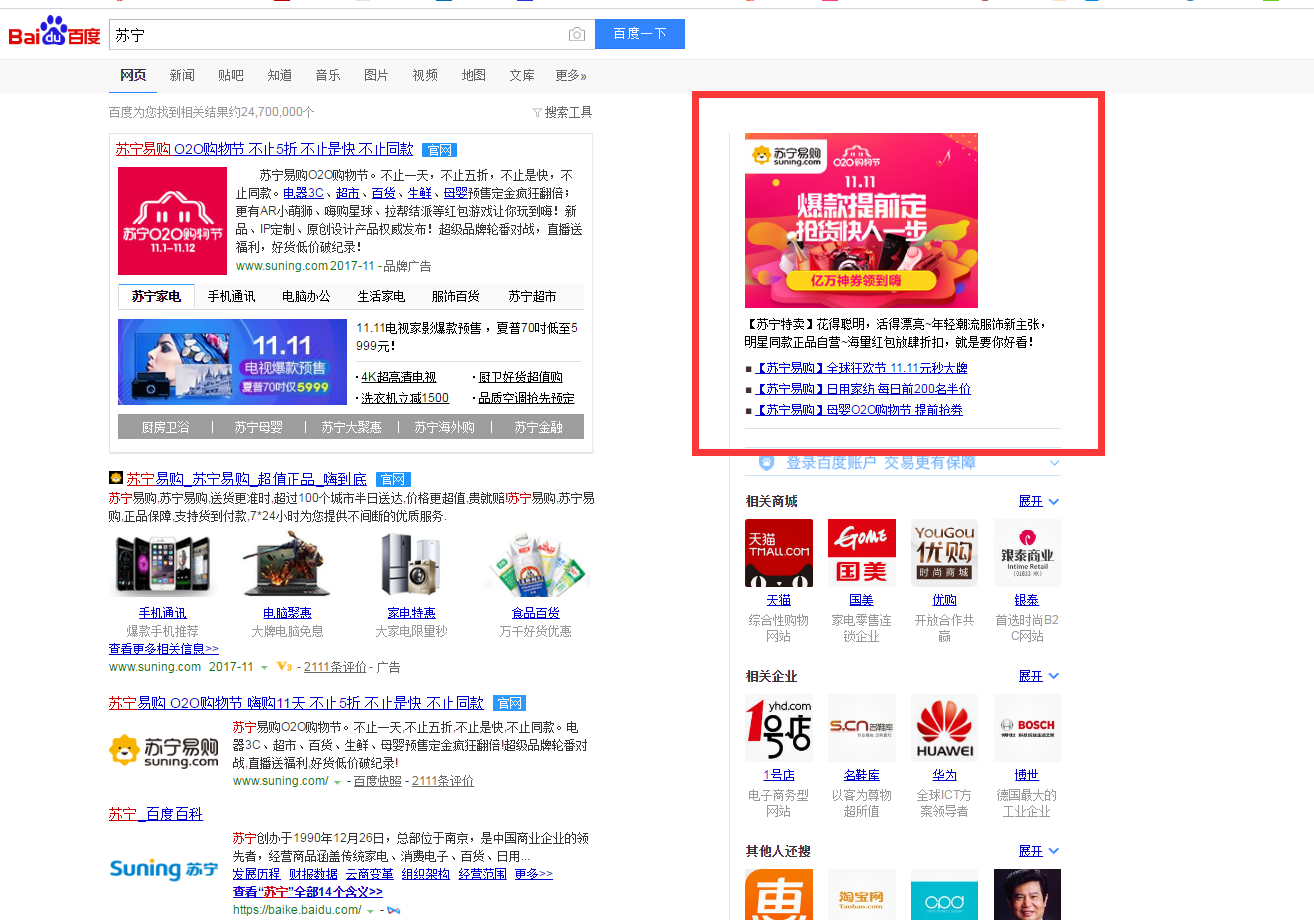This screenshot has width=1314, height=920.
Task: Switch to the 图片 tab
Action: pos(376,75)
